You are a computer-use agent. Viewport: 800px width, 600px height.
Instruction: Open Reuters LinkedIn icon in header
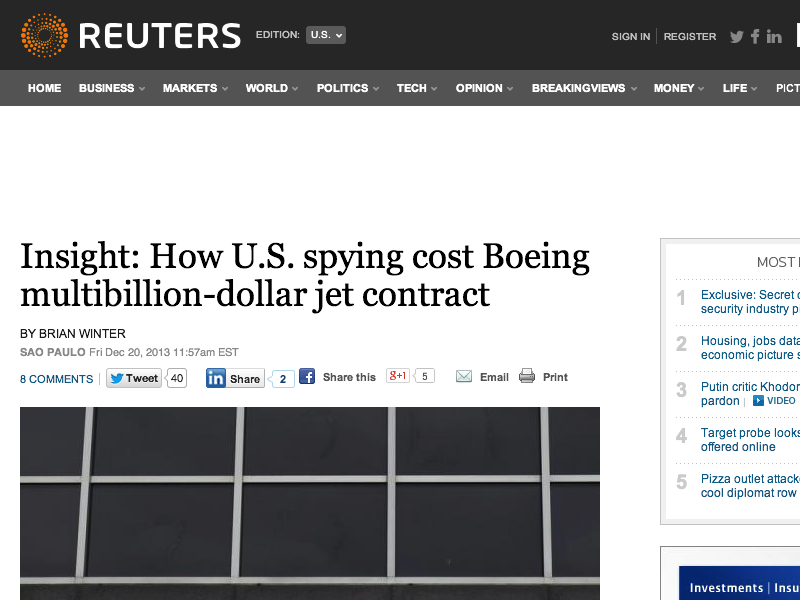coord(774,36)
